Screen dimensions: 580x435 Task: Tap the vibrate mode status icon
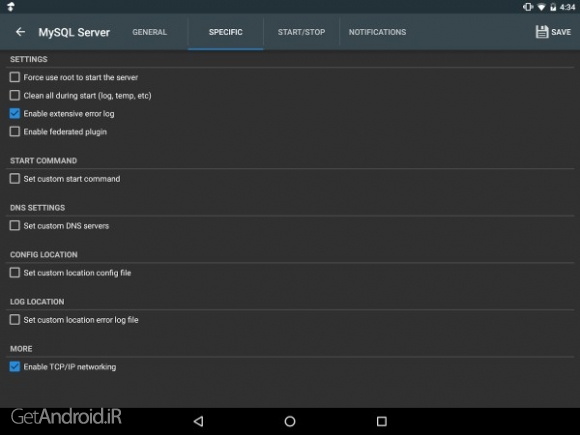pos(527,7)
